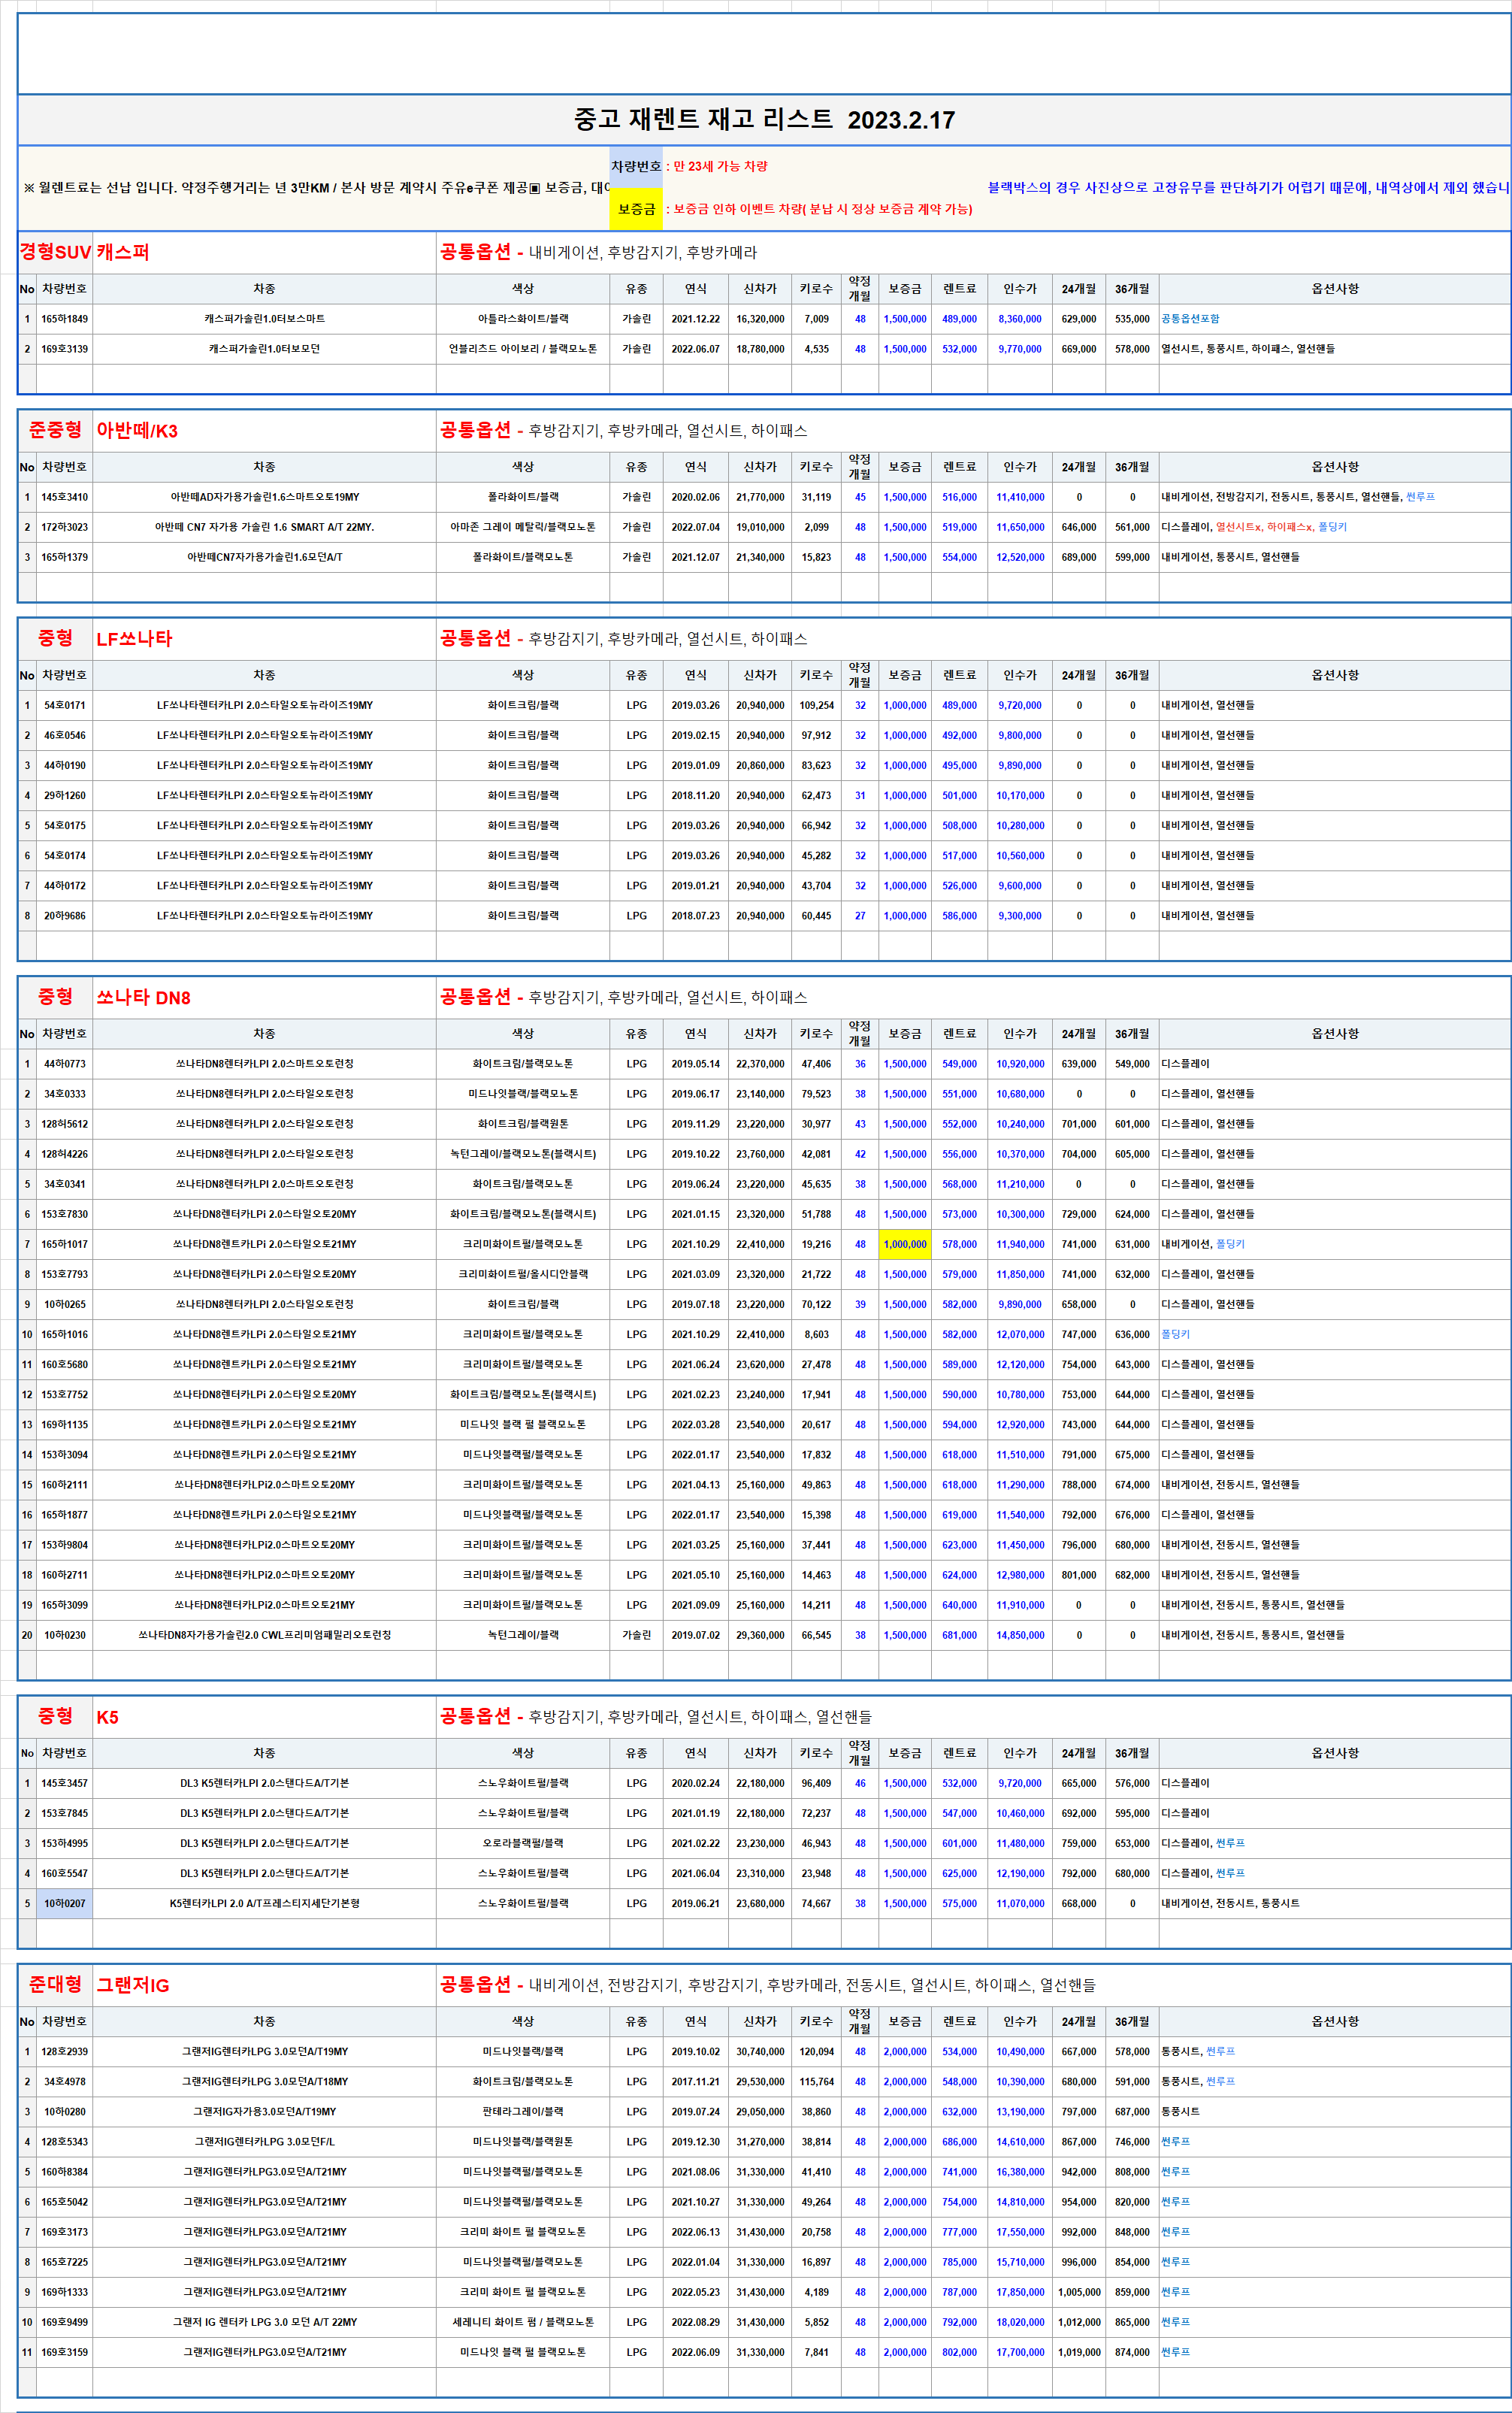Select mileage value "109,254"

[x=816, y=705]
